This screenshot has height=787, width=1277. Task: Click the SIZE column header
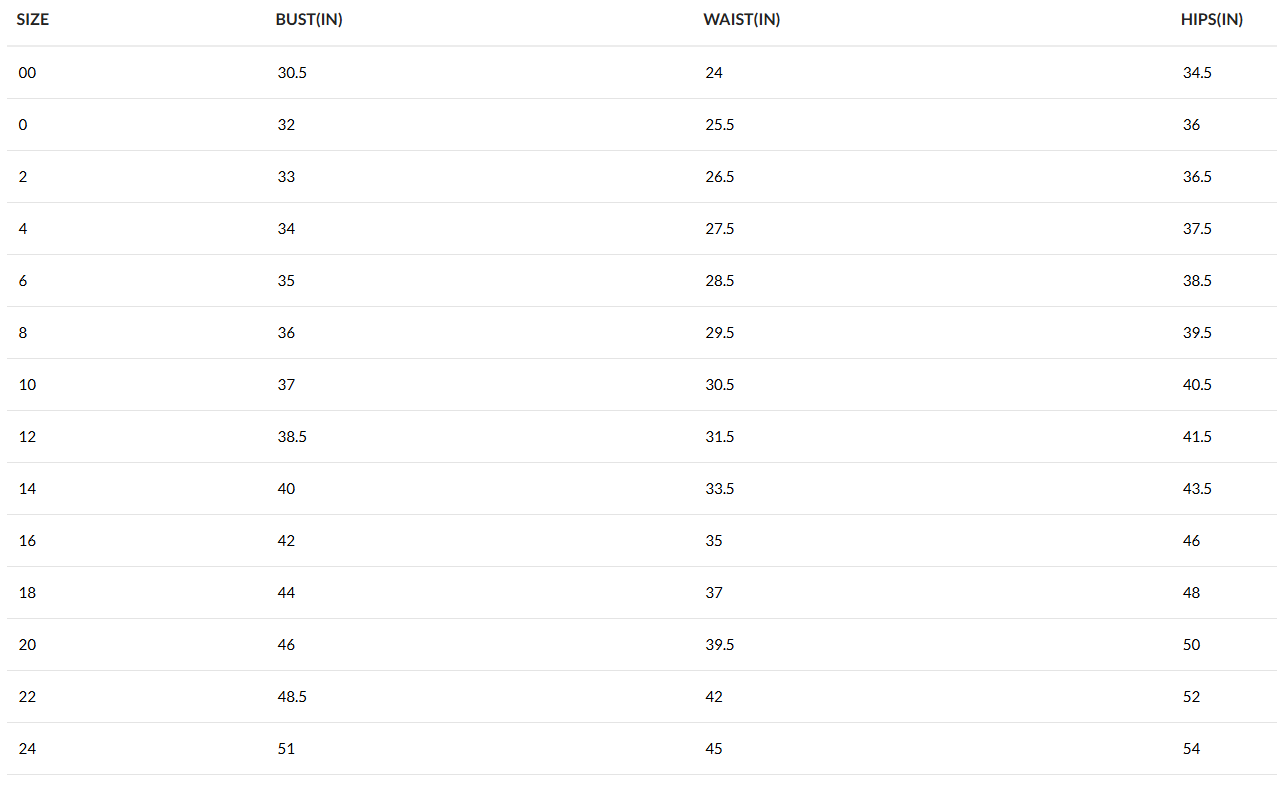tap(33, 20)
